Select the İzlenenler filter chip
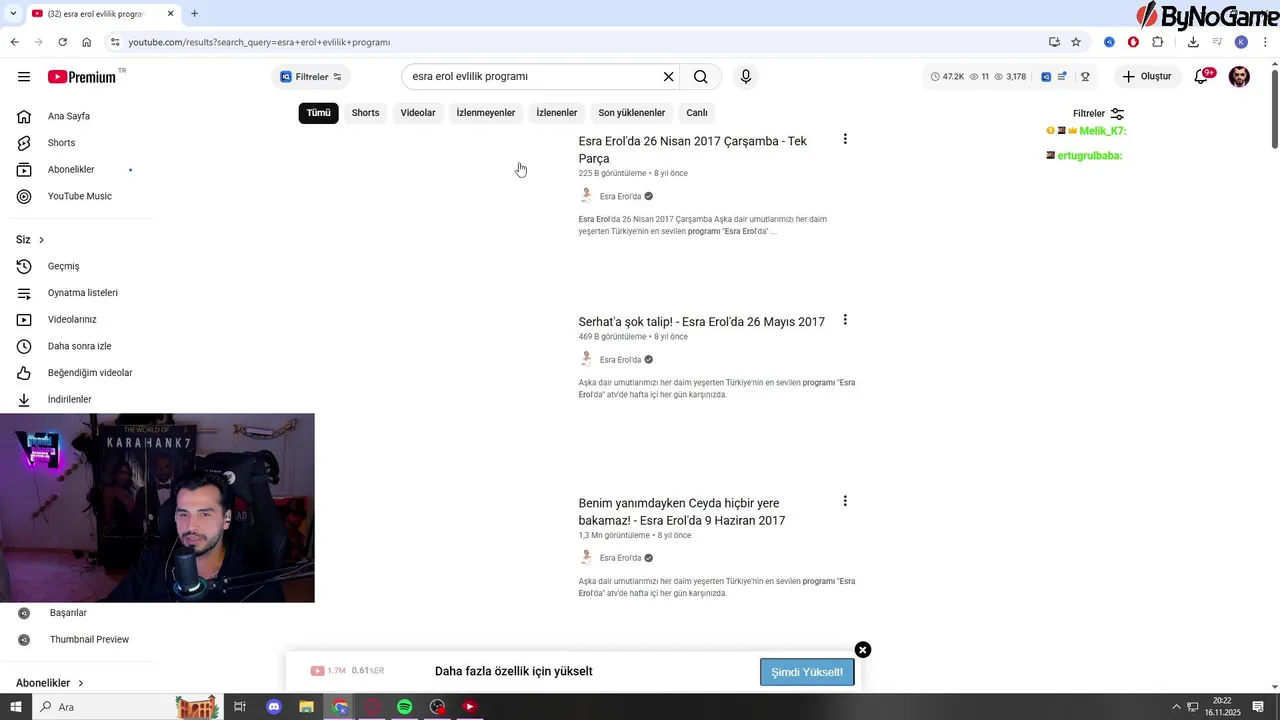Screen dimensions: 1280x720 [557, 113]
